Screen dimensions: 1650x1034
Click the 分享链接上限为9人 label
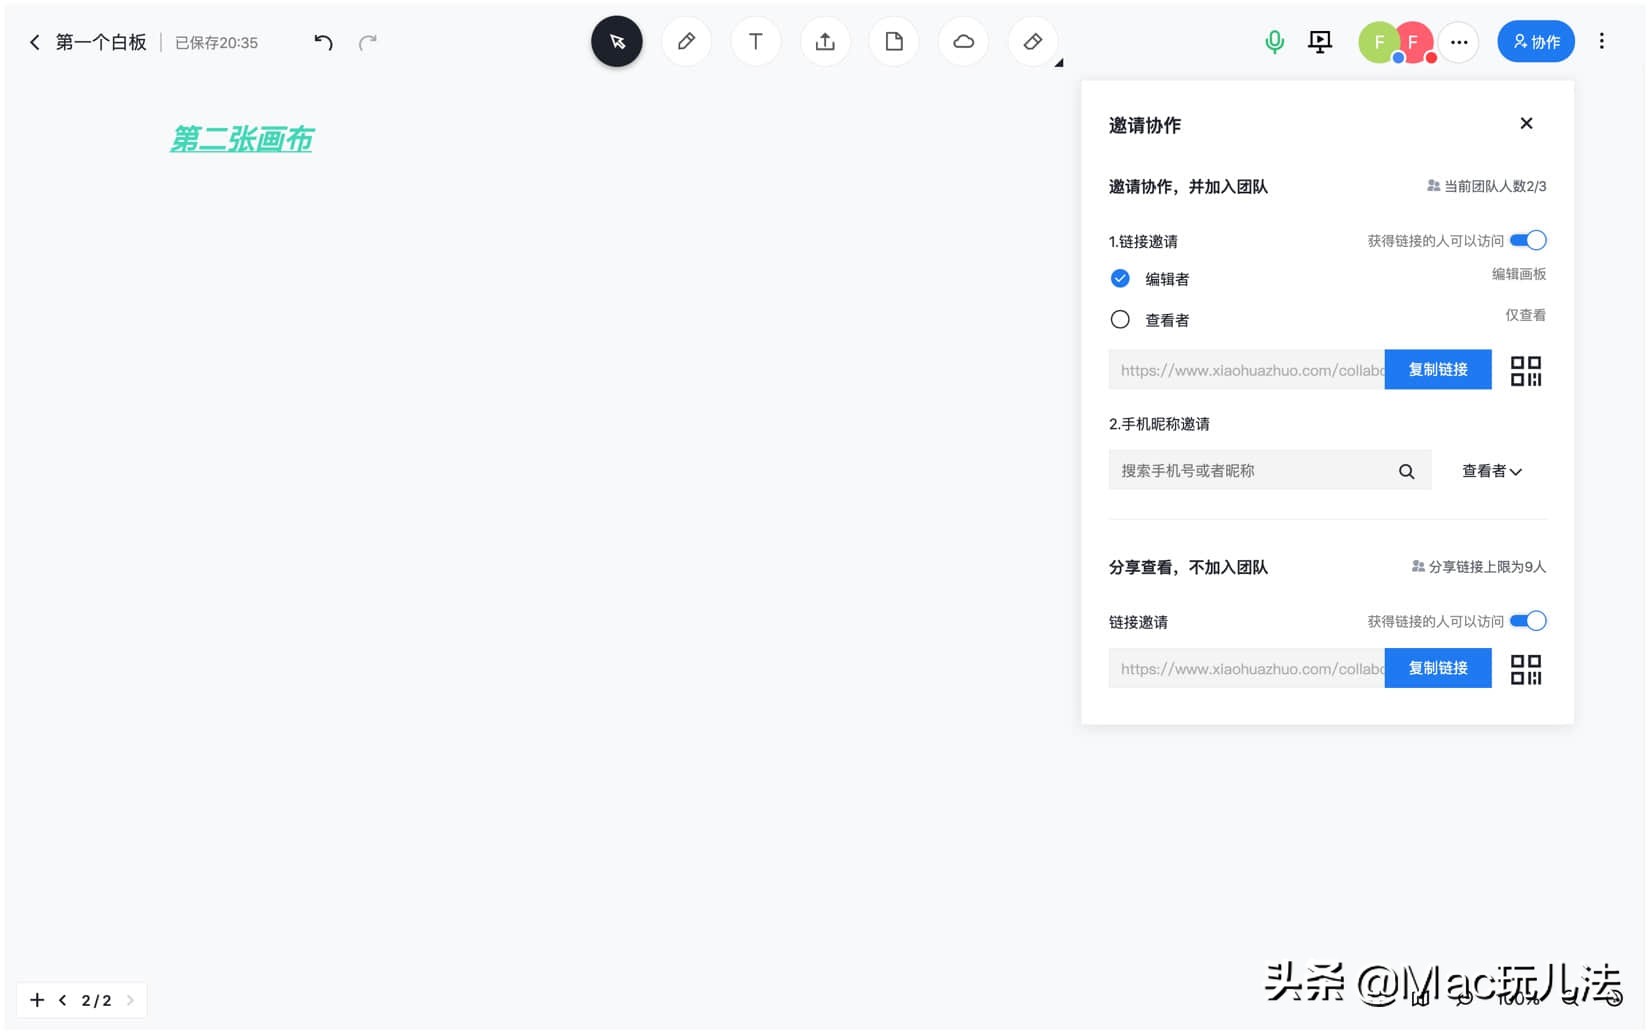tap(1478, 567)
